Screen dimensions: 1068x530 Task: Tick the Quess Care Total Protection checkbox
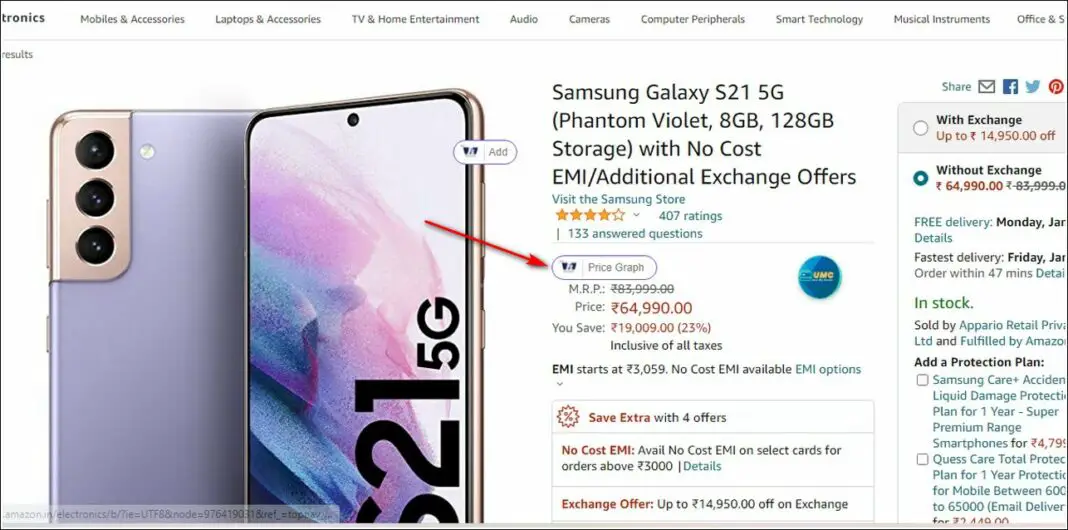(922, 459)
